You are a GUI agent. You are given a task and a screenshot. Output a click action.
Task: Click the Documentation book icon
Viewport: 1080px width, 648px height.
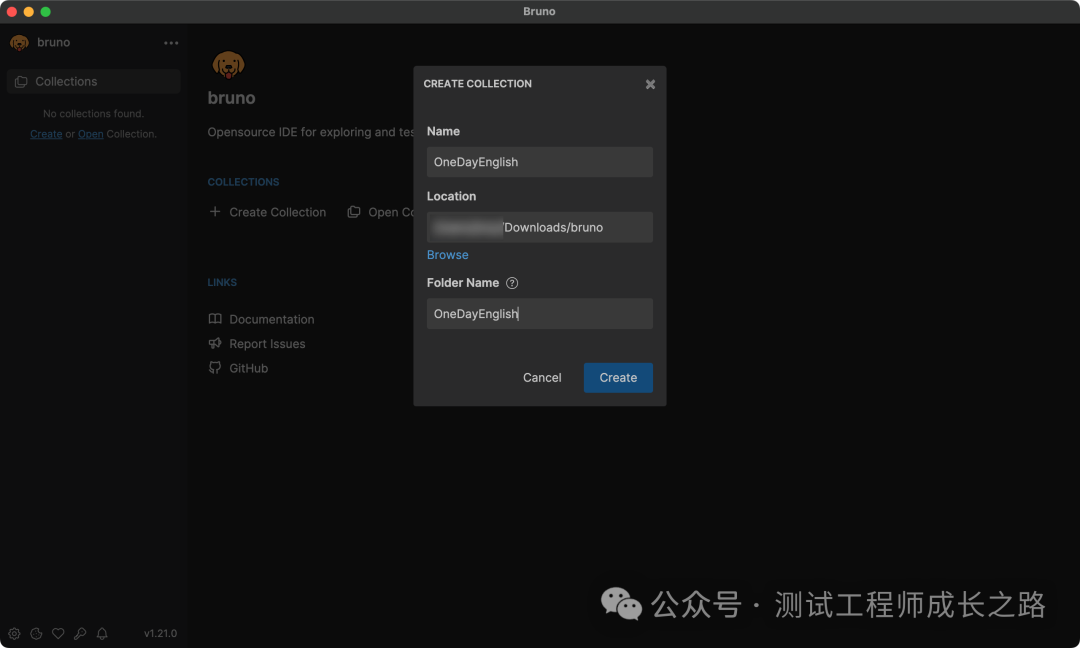point(215,319)
